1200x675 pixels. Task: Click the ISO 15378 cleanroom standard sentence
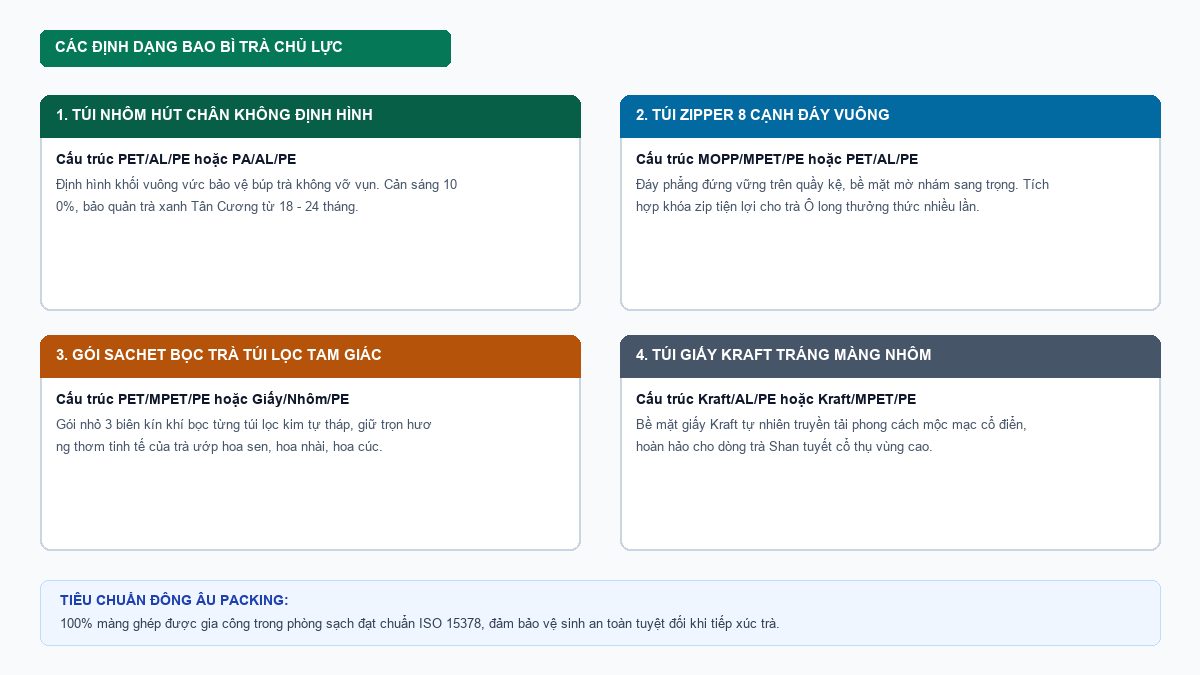click(x=419, y=624)
